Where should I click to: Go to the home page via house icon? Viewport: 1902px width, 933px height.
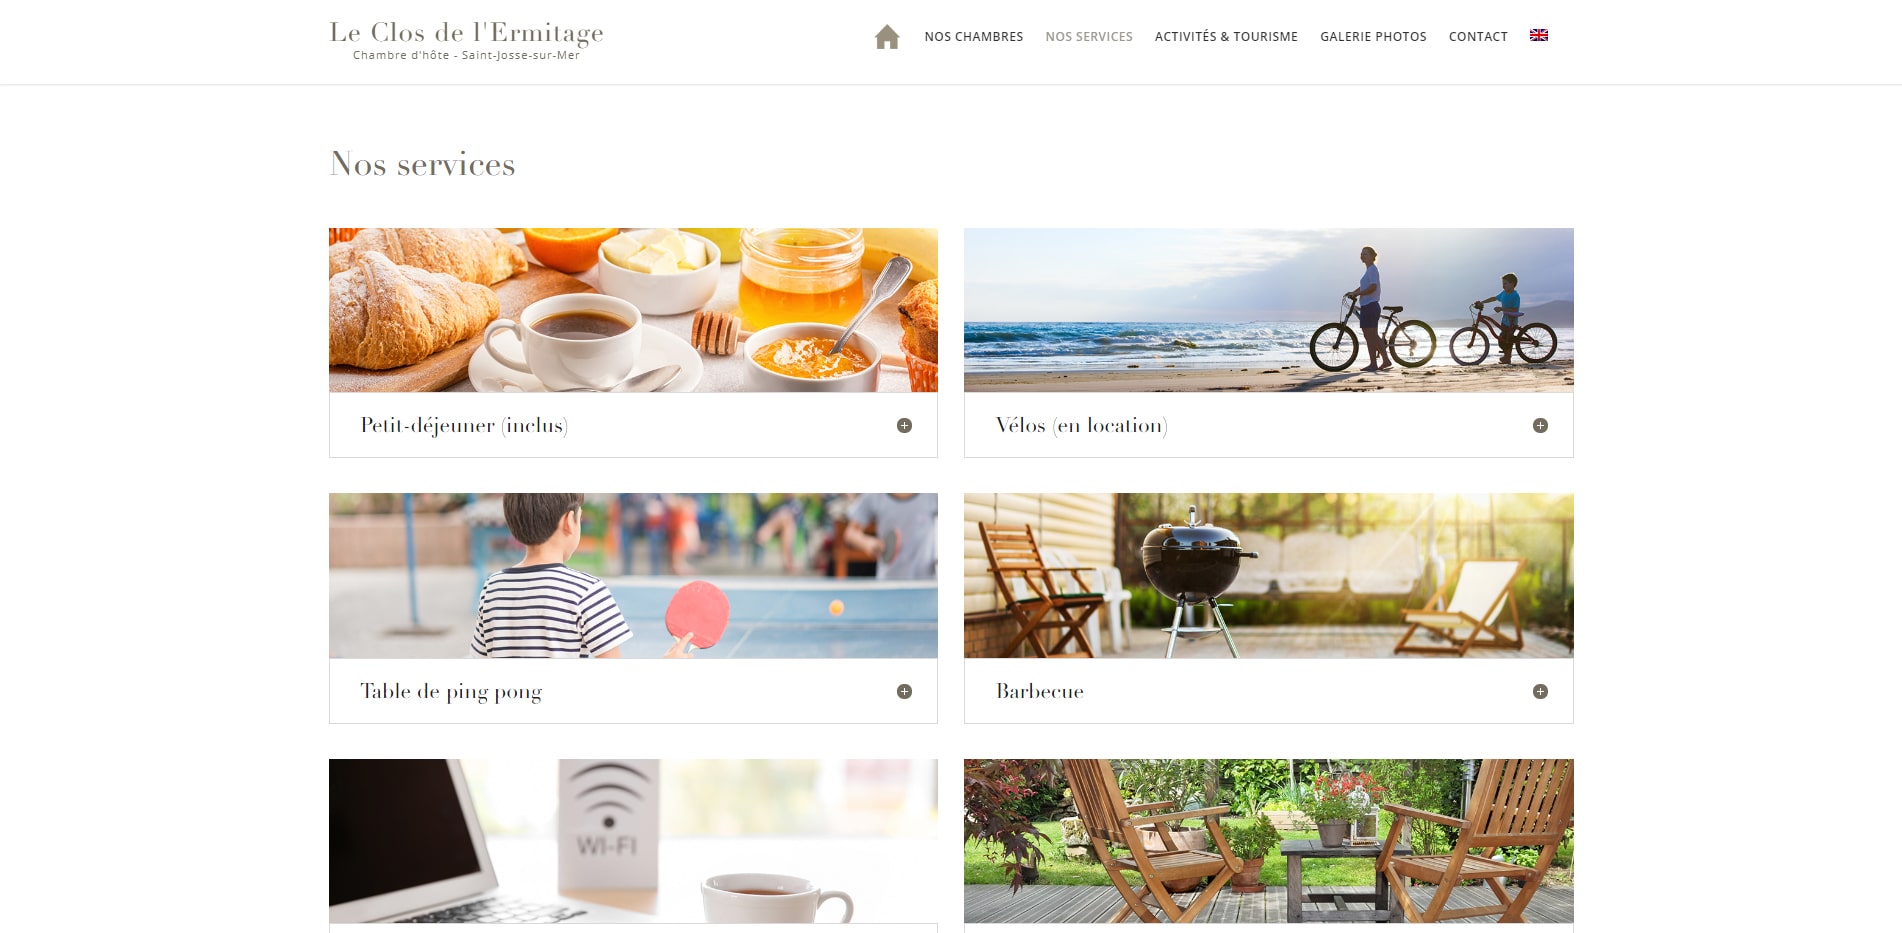click(887, 37)
